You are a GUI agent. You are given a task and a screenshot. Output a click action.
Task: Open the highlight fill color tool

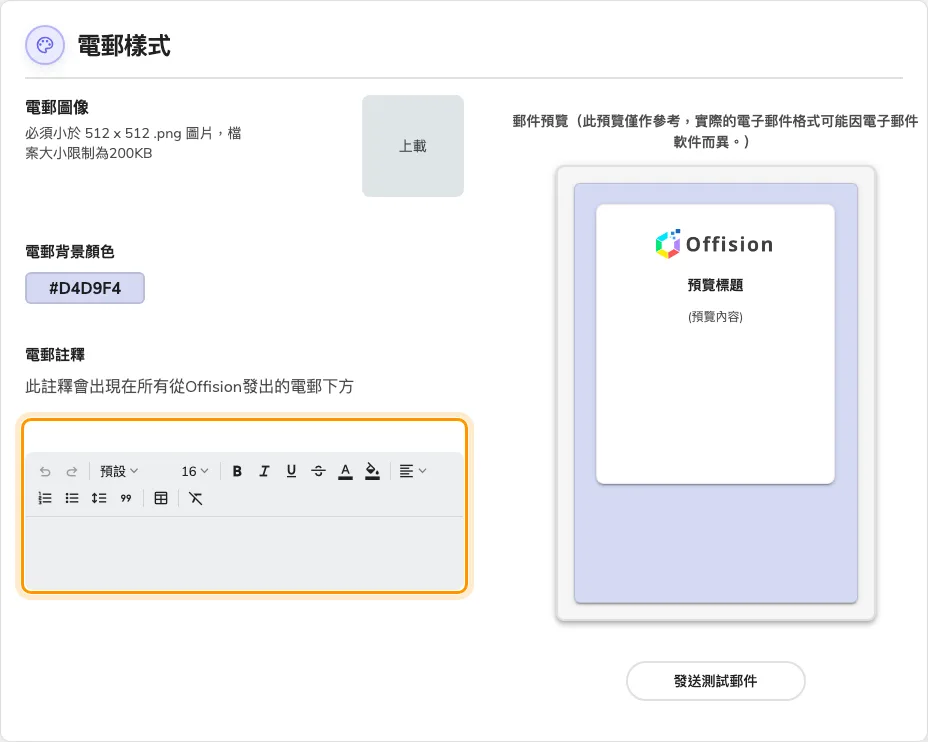(x=372, y=471)
